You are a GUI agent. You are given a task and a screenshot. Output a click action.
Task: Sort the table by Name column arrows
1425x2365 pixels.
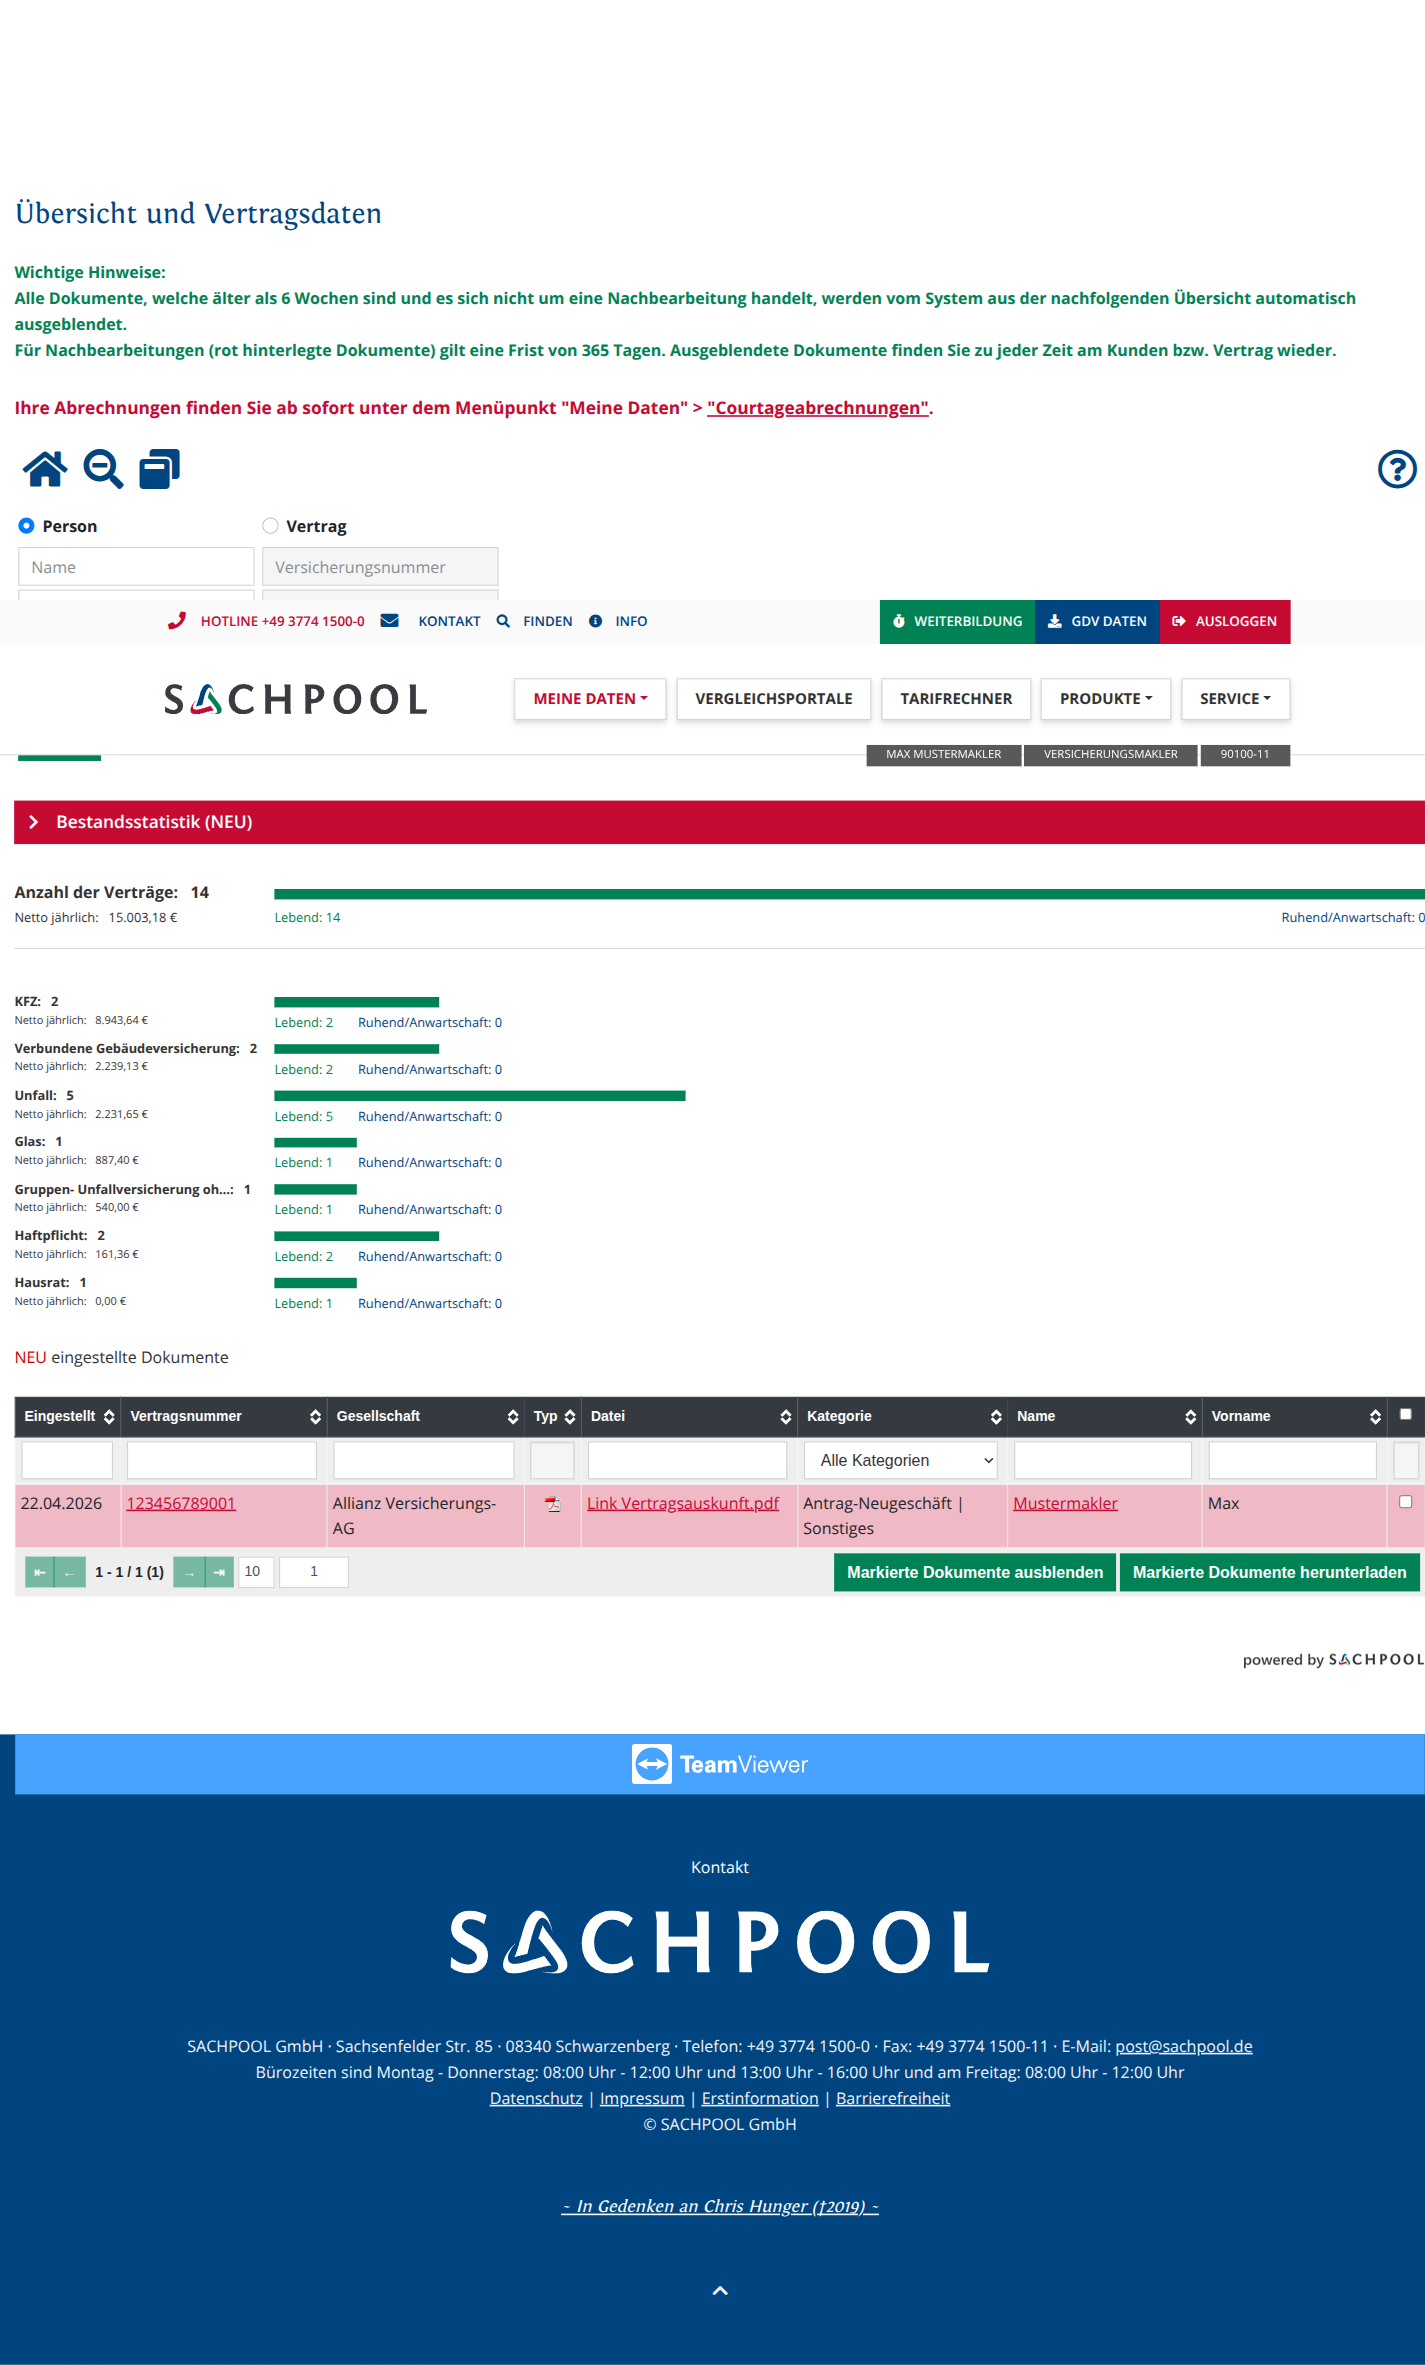point(1190,1417)
